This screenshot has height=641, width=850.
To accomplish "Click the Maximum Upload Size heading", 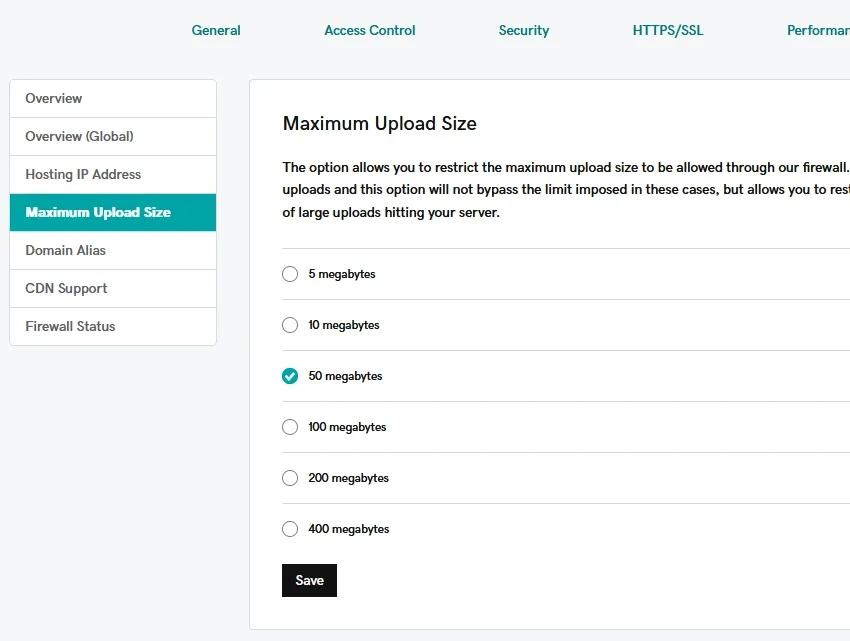I will point(379,124).
